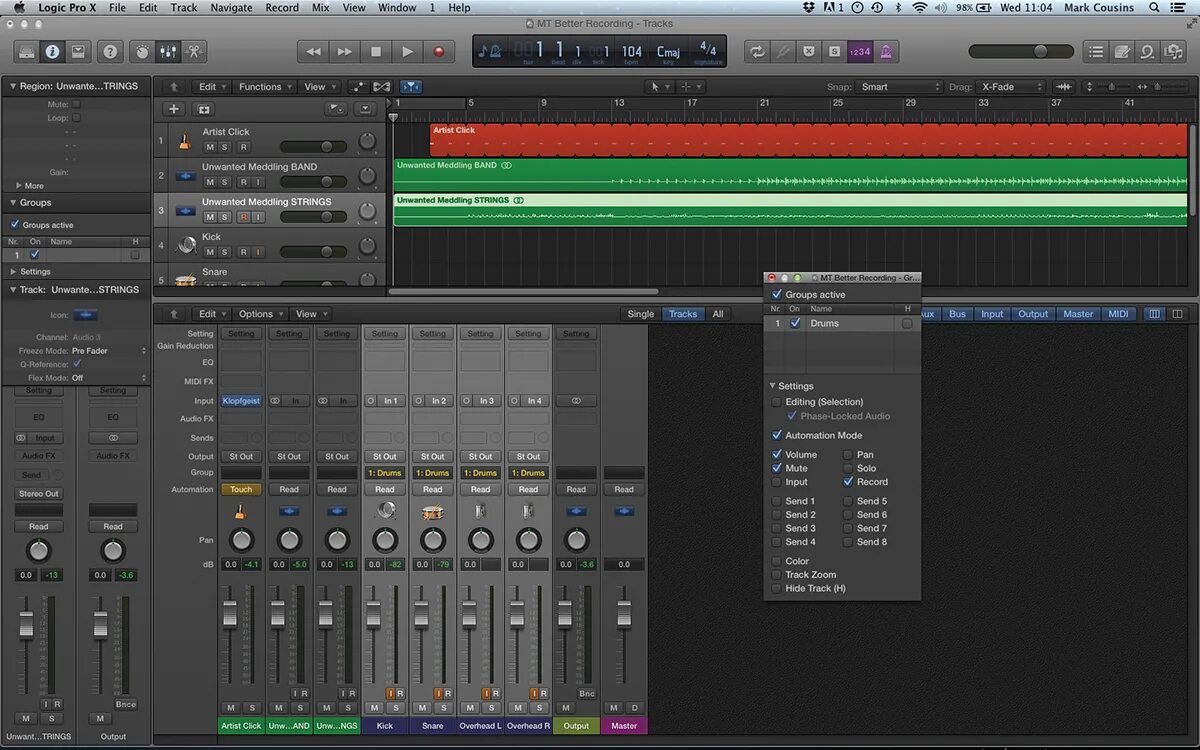1200x750 pixels.
Task: Open the Freeze Mode Pre Fader dropdown
Action: pyautogui.click(x=110, y=351)
